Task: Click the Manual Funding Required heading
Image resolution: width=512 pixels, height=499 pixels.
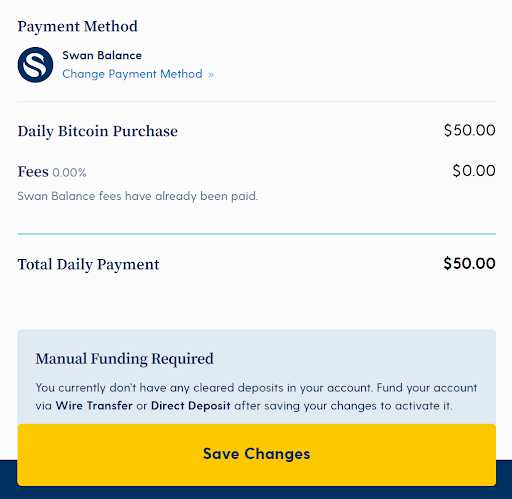Action: pos(124,359)
